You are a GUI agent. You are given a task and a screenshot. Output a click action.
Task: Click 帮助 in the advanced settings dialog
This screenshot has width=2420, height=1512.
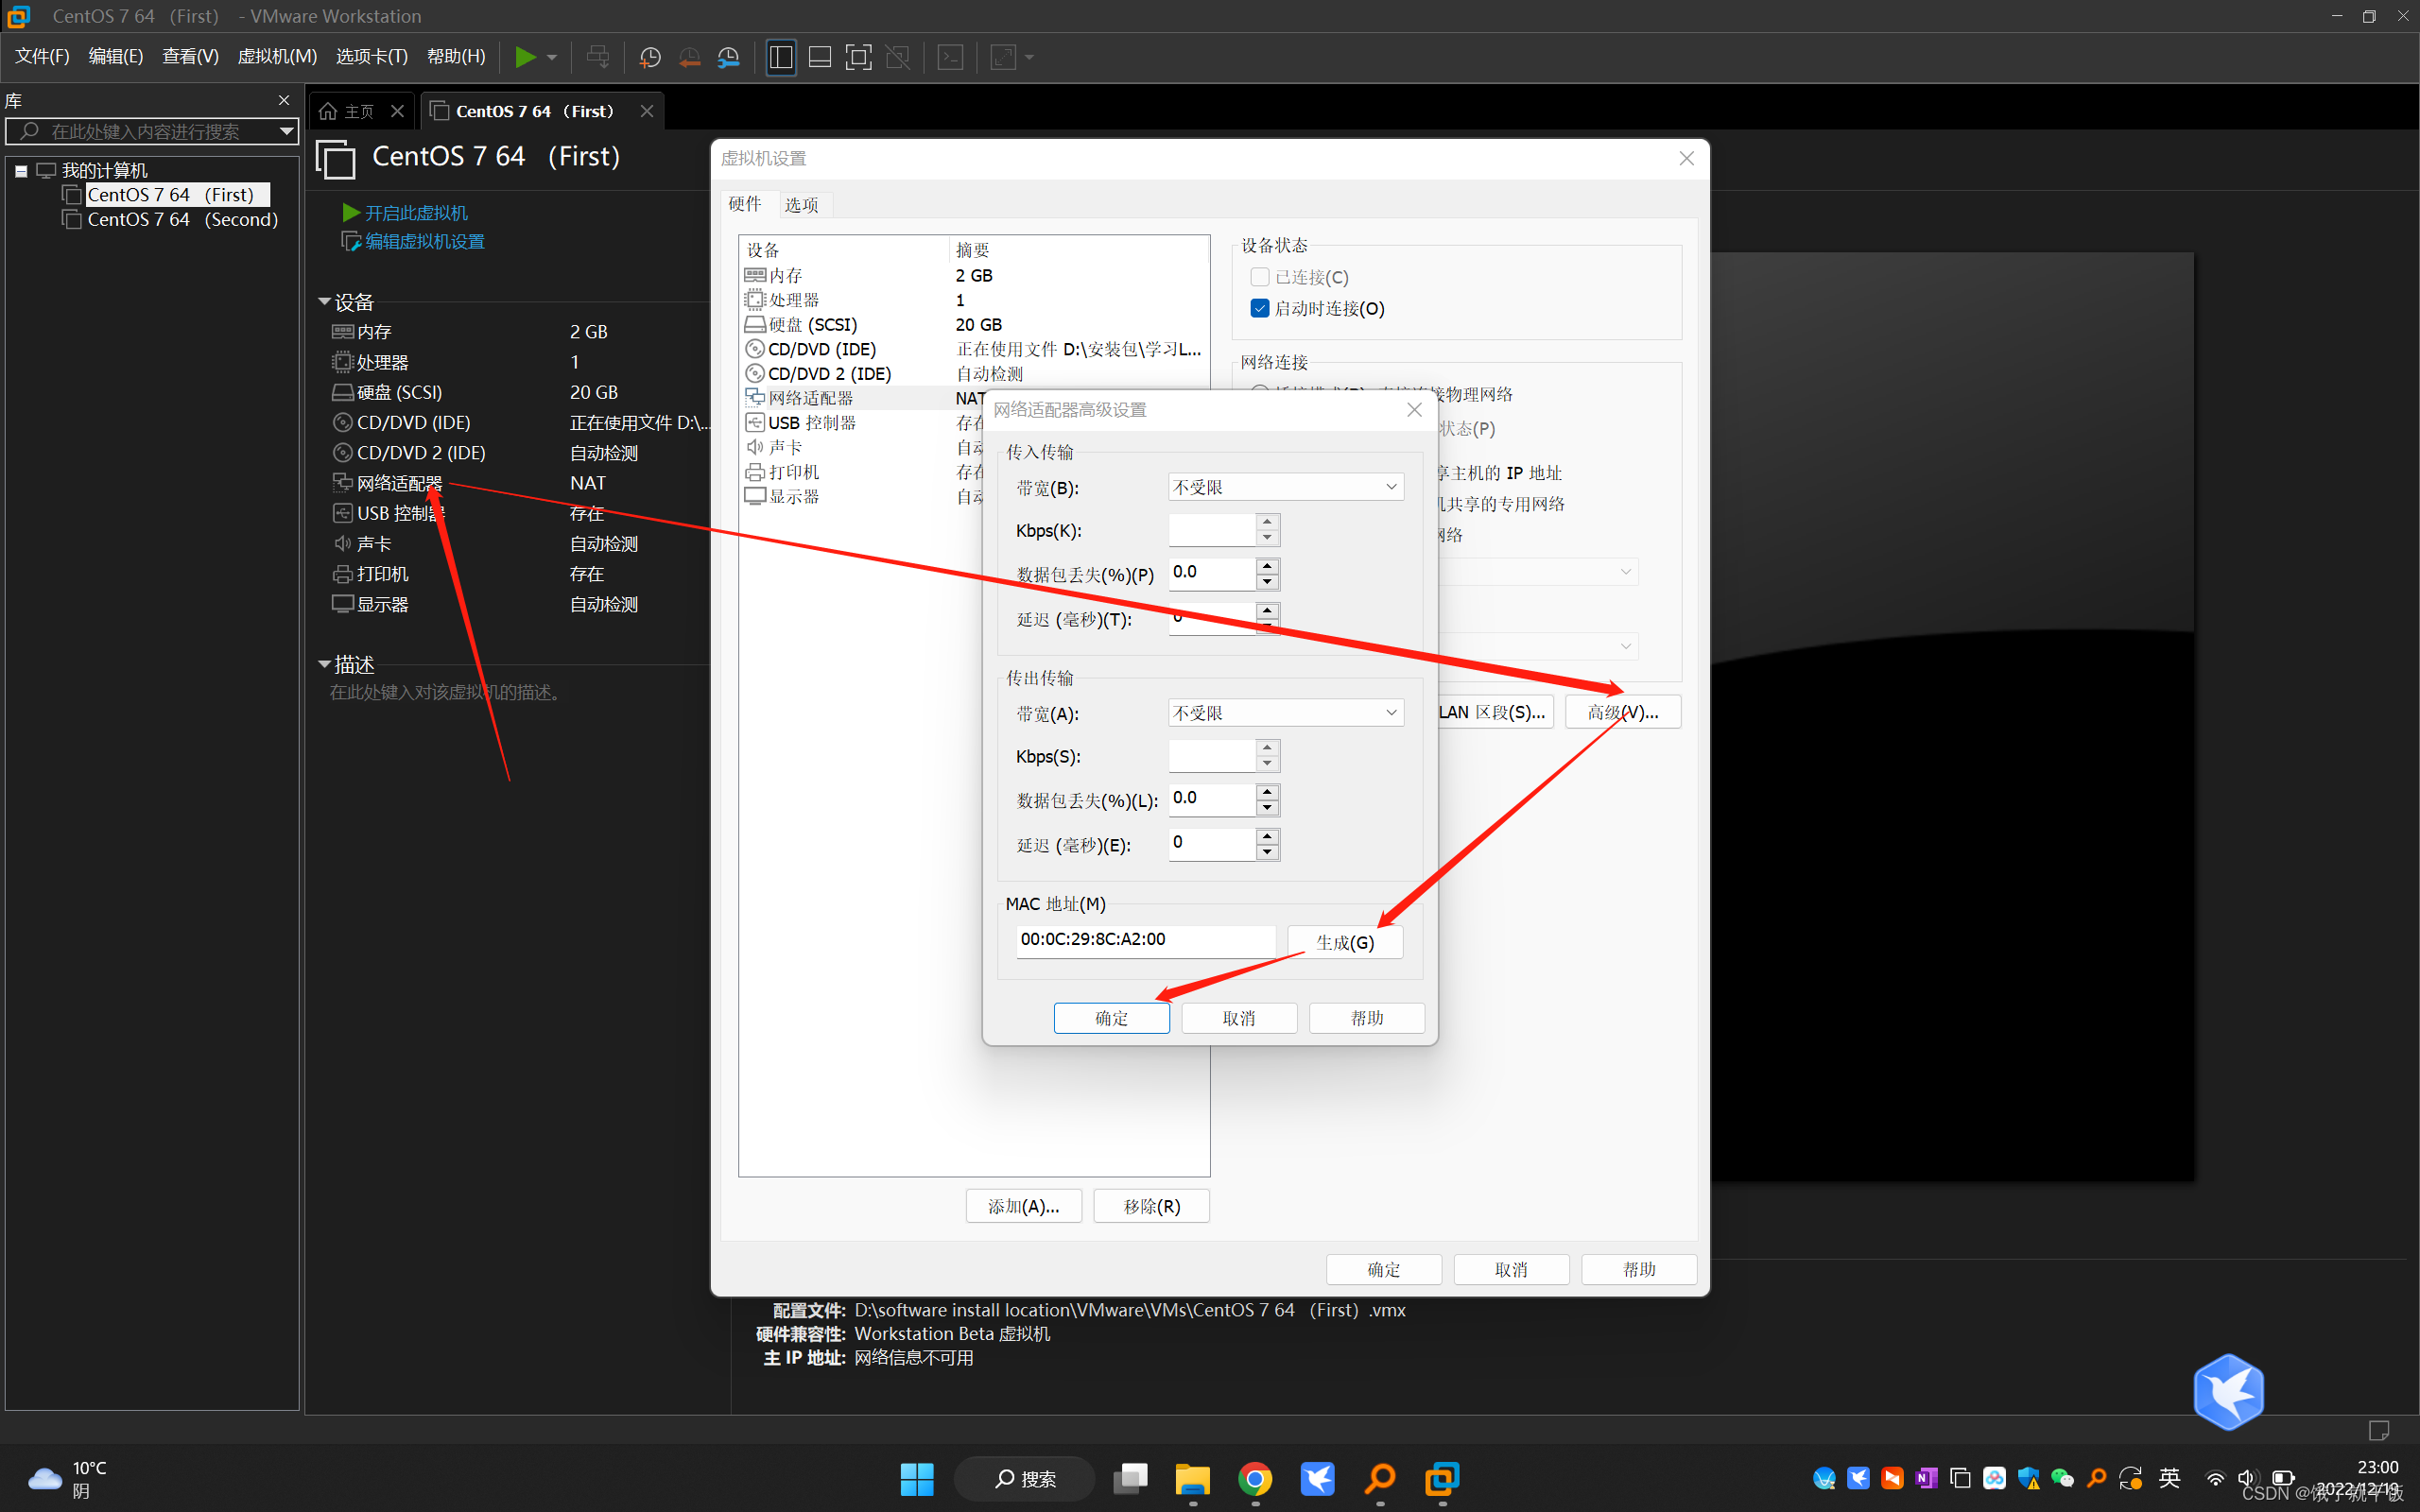(x=1367, y=1018)
